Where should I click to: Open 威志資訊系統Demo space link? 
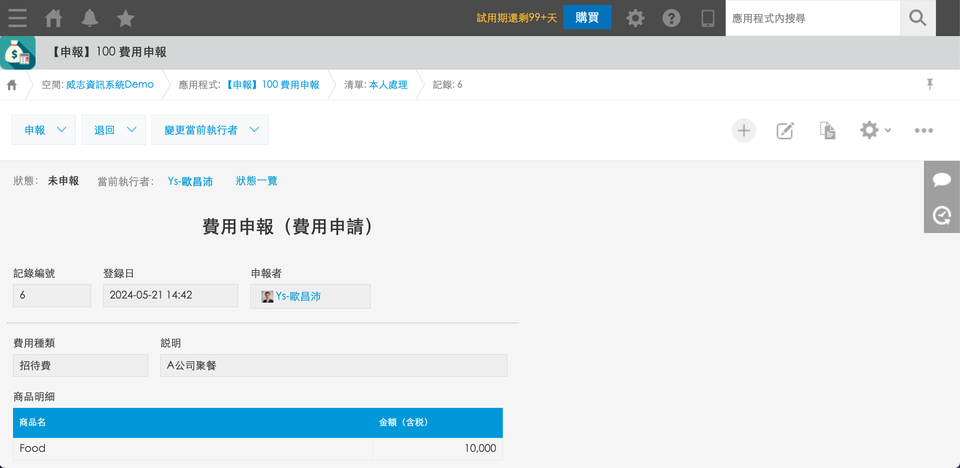(x=110, y=85)
